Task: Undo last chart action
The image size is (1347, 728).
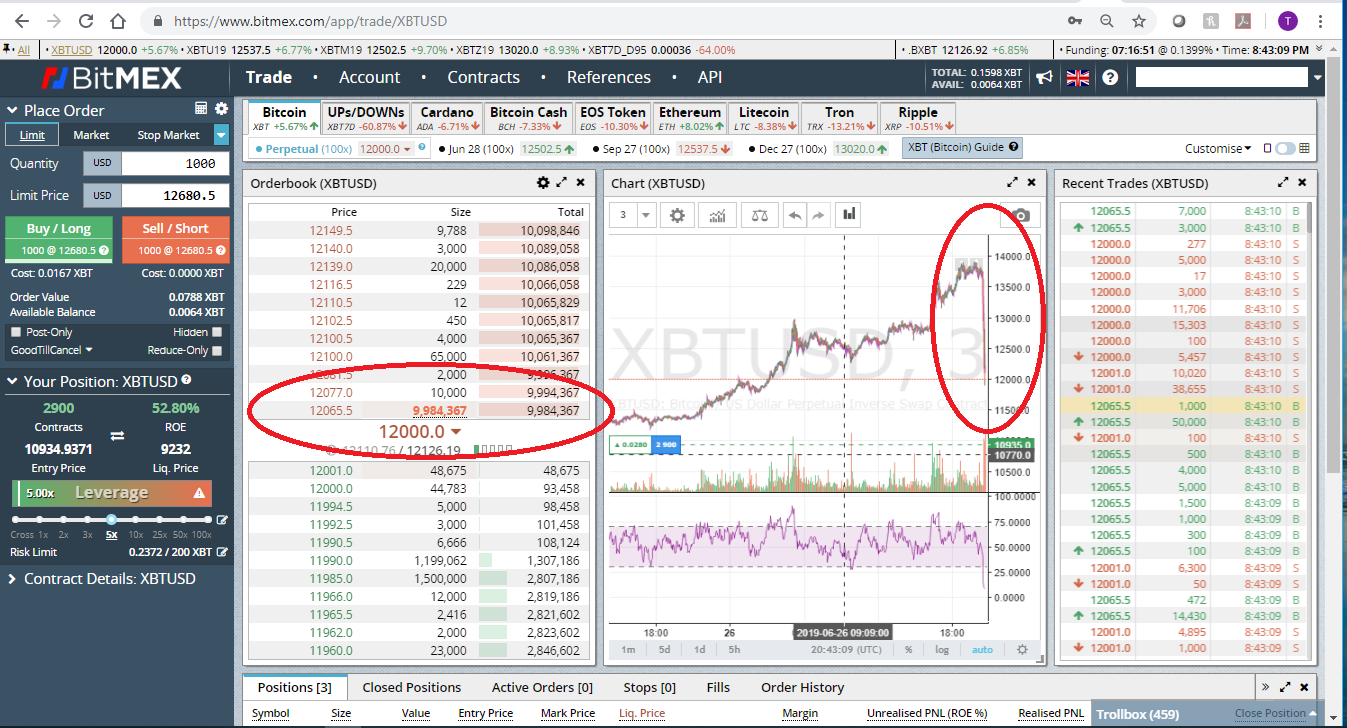Action: [x=796, y=215]
